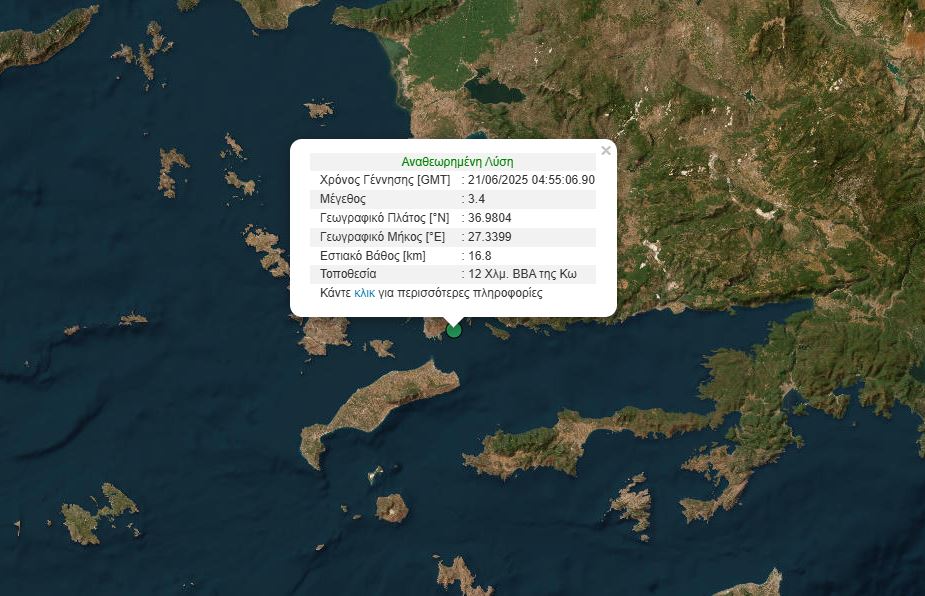Click the 'Αναθεωρημένη Λύση' popup header
925x596 pixels.
(x=457, y=161)
